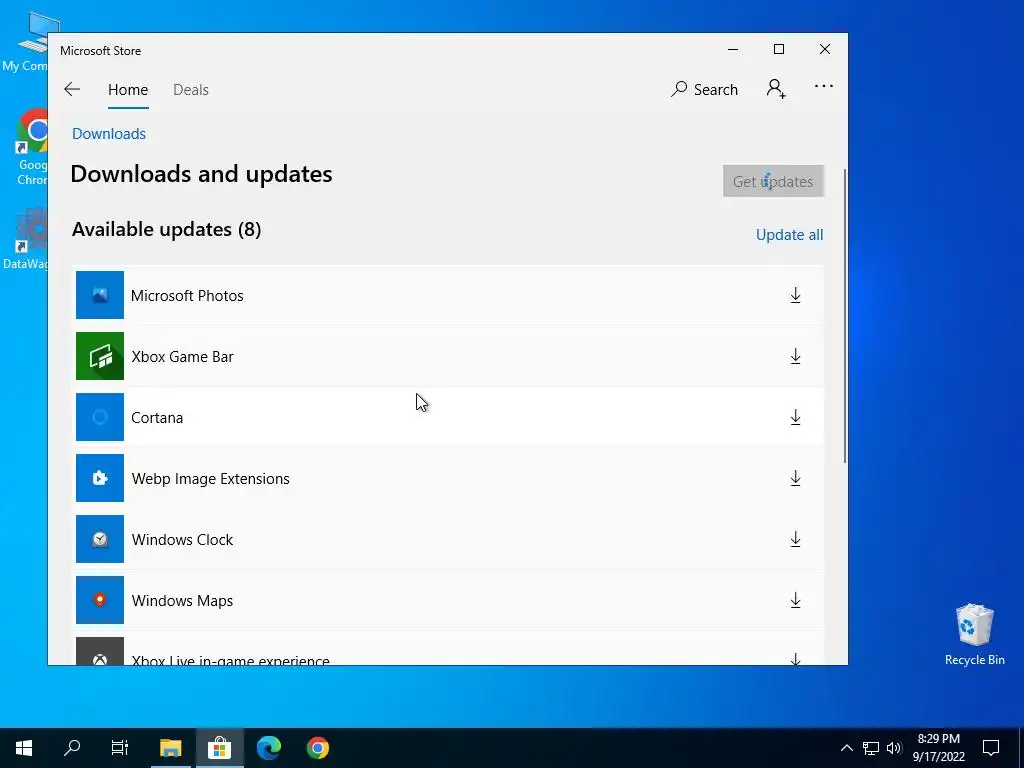Viewport: 1024px width, 768px height.
Task: Select the Google Chrome desktop shortcut
Action: point(33,147)
